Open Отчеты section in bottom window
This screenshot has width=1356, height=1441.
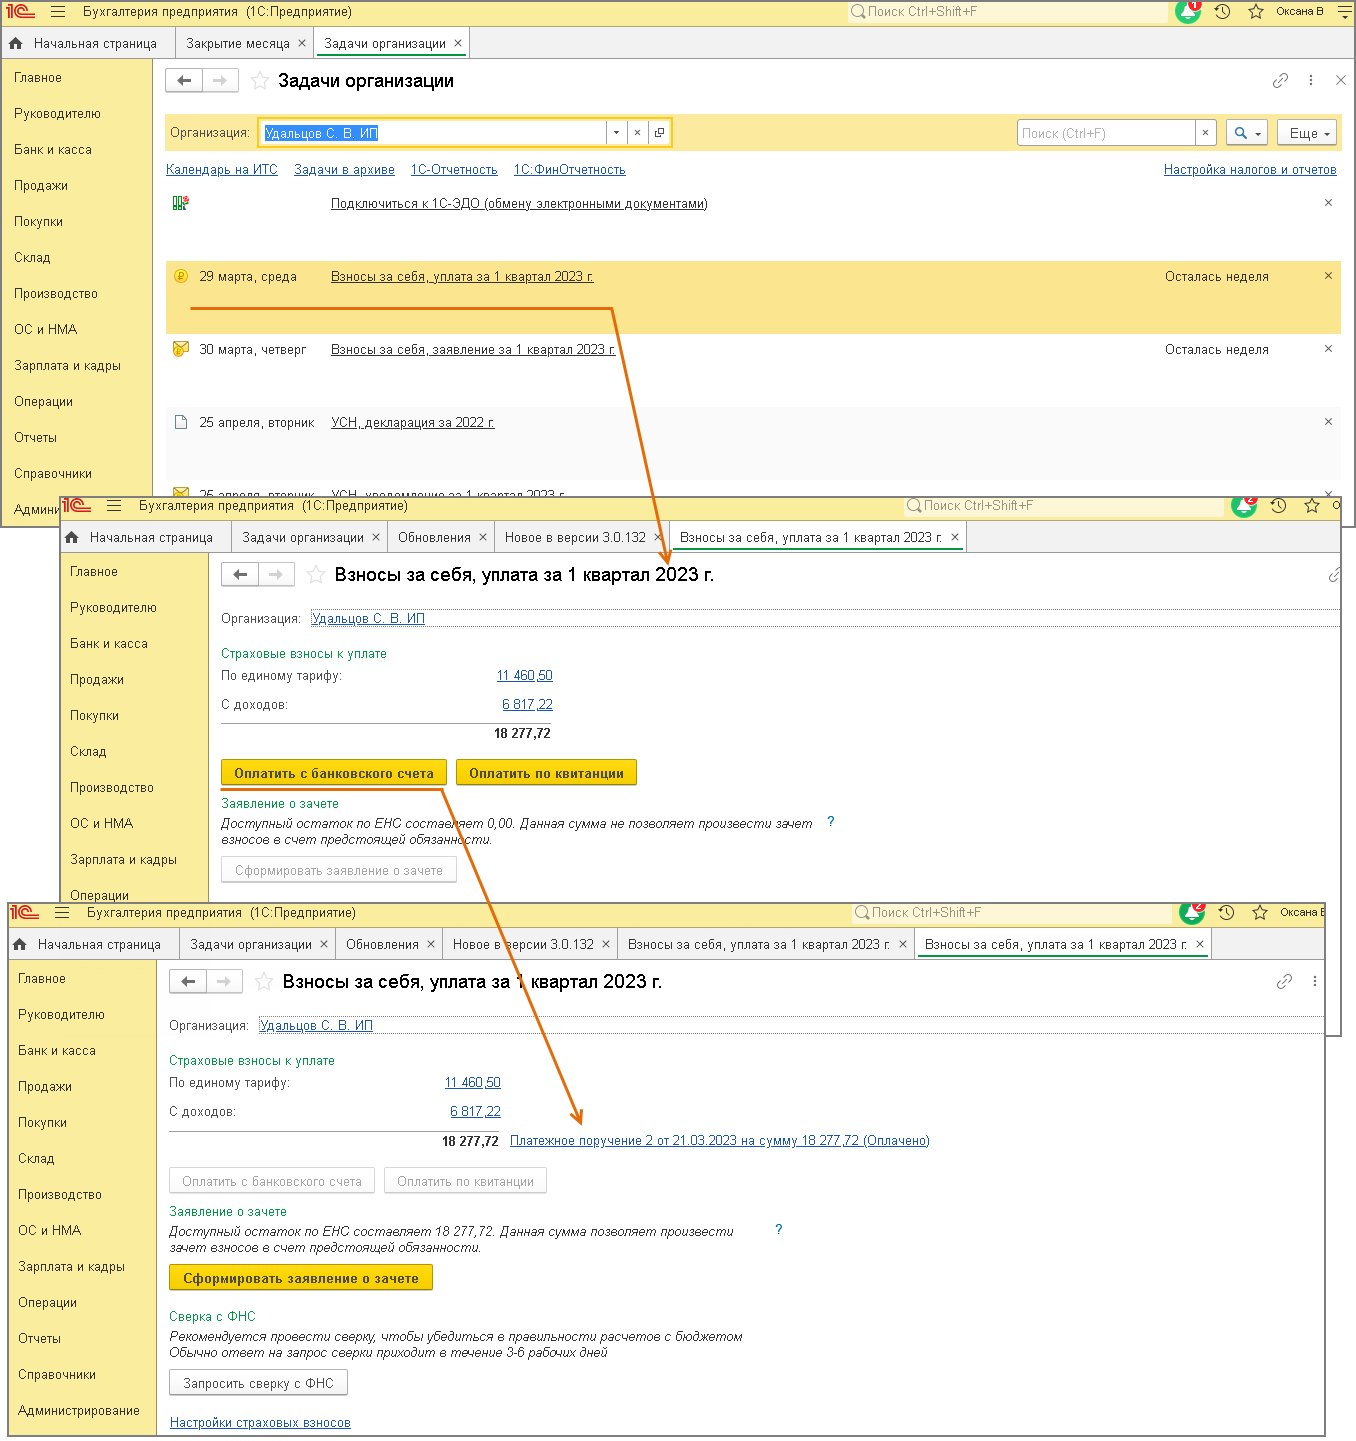tap(39, 1338)
